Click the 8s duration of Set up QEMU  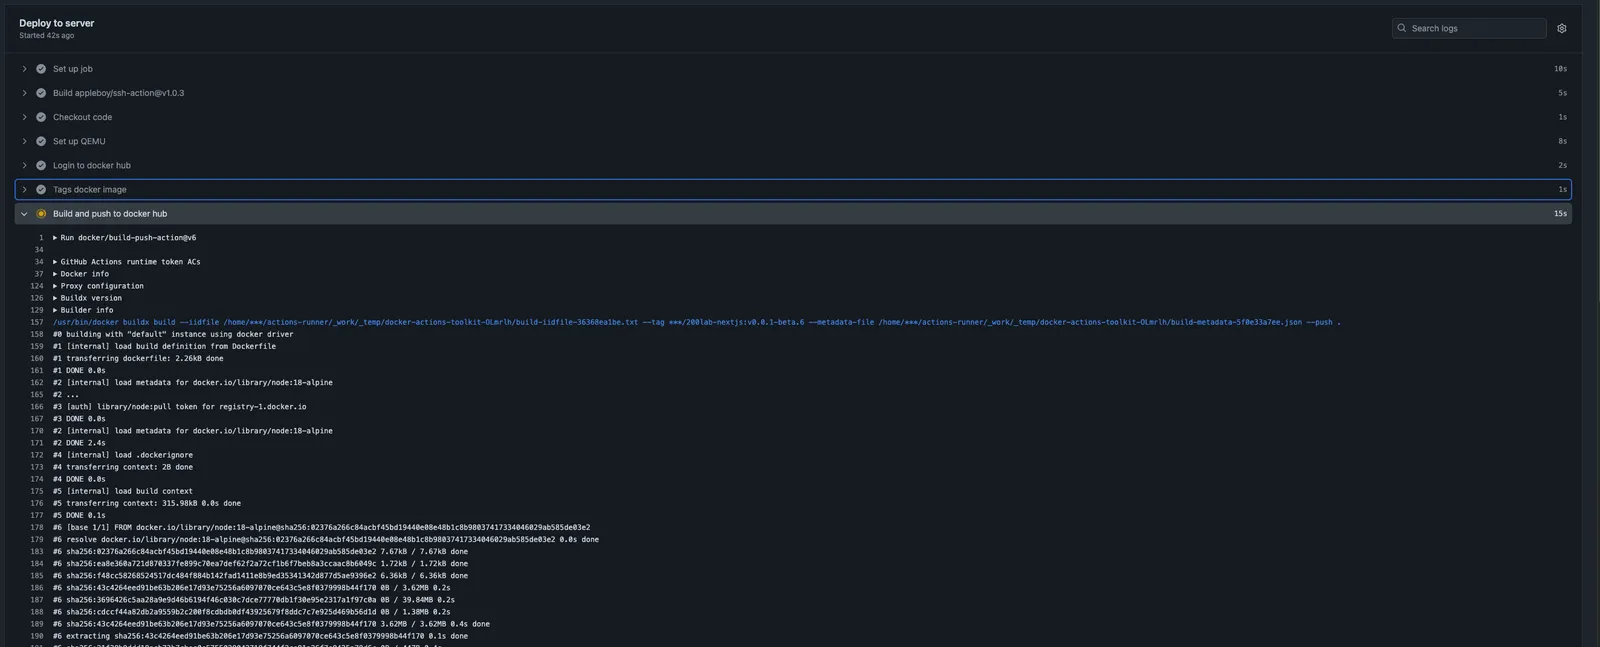pos(1562,141)
